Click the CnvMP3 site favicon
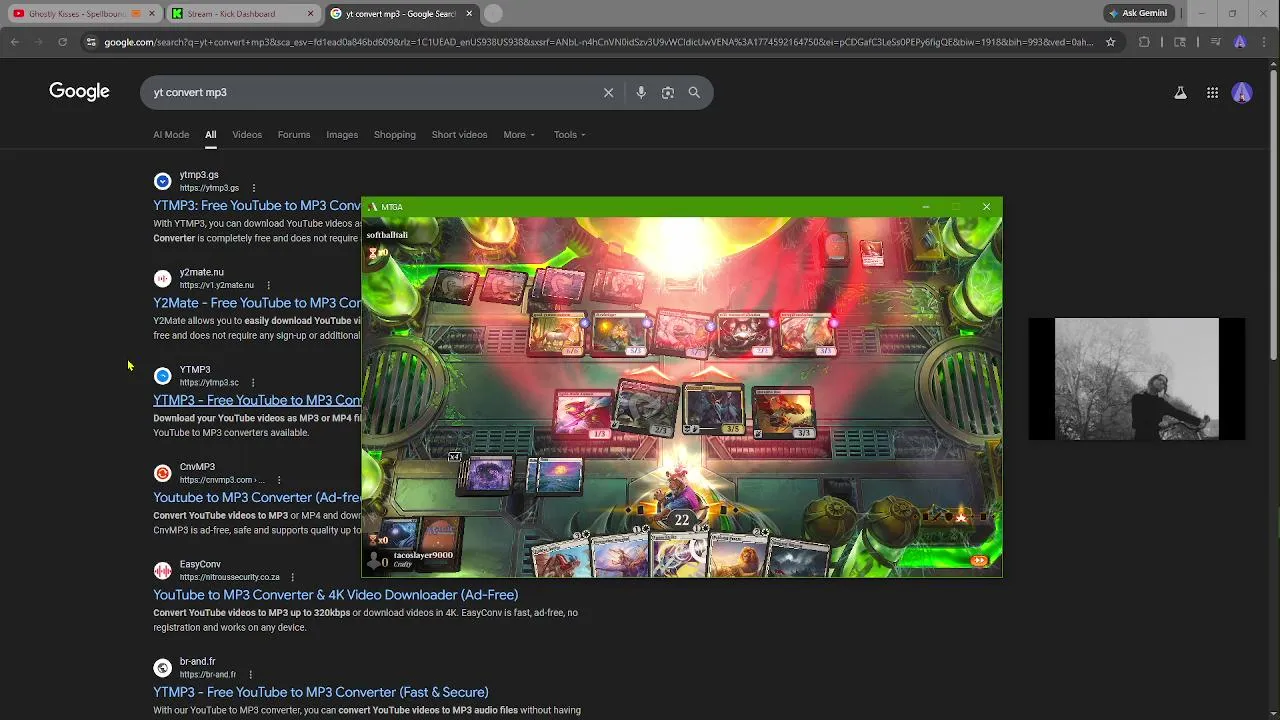Screen dimensions: 1280x720 [x=162, y=473]
